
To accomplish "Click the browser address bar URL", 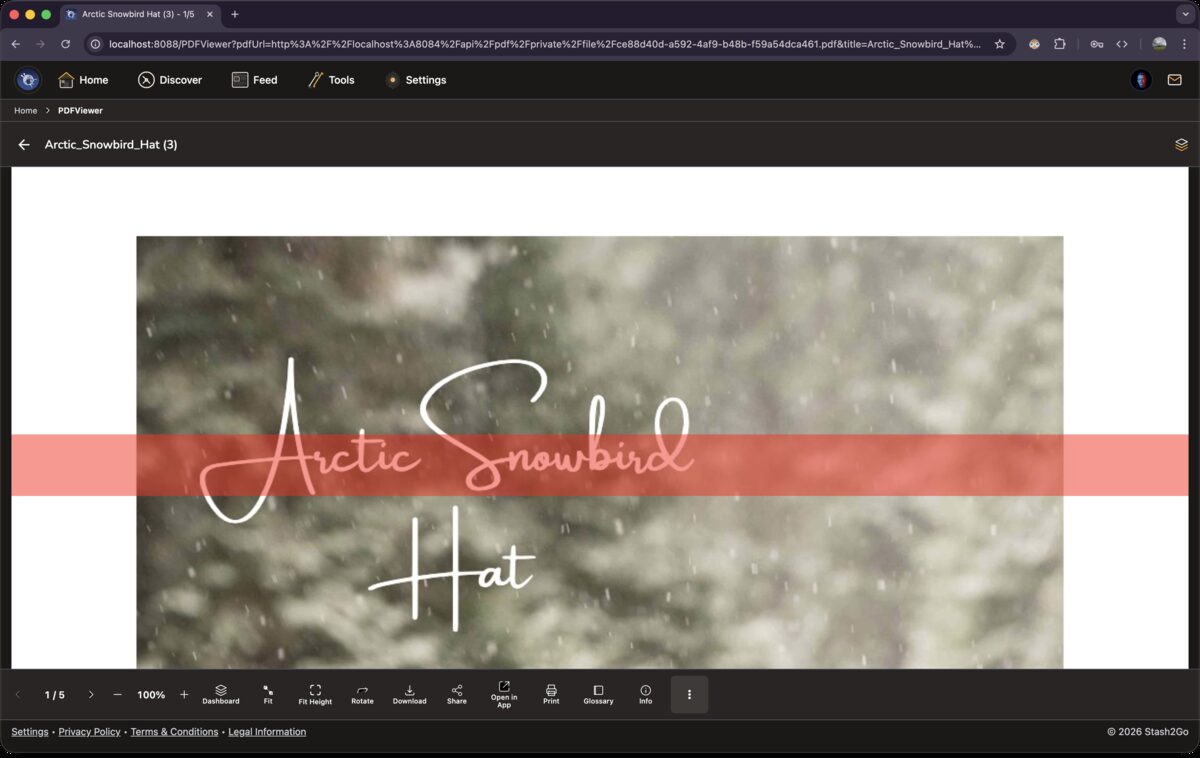I will point(540,44).
